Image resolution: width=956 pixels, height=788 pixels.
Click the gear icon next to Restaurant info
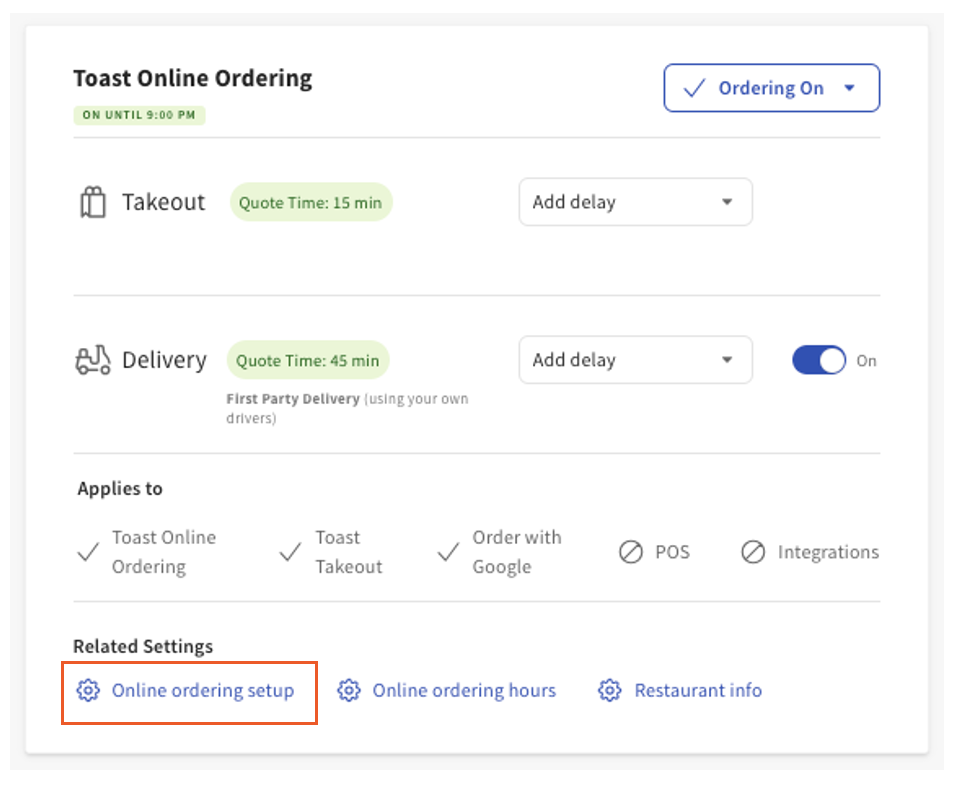pos(610,690)
